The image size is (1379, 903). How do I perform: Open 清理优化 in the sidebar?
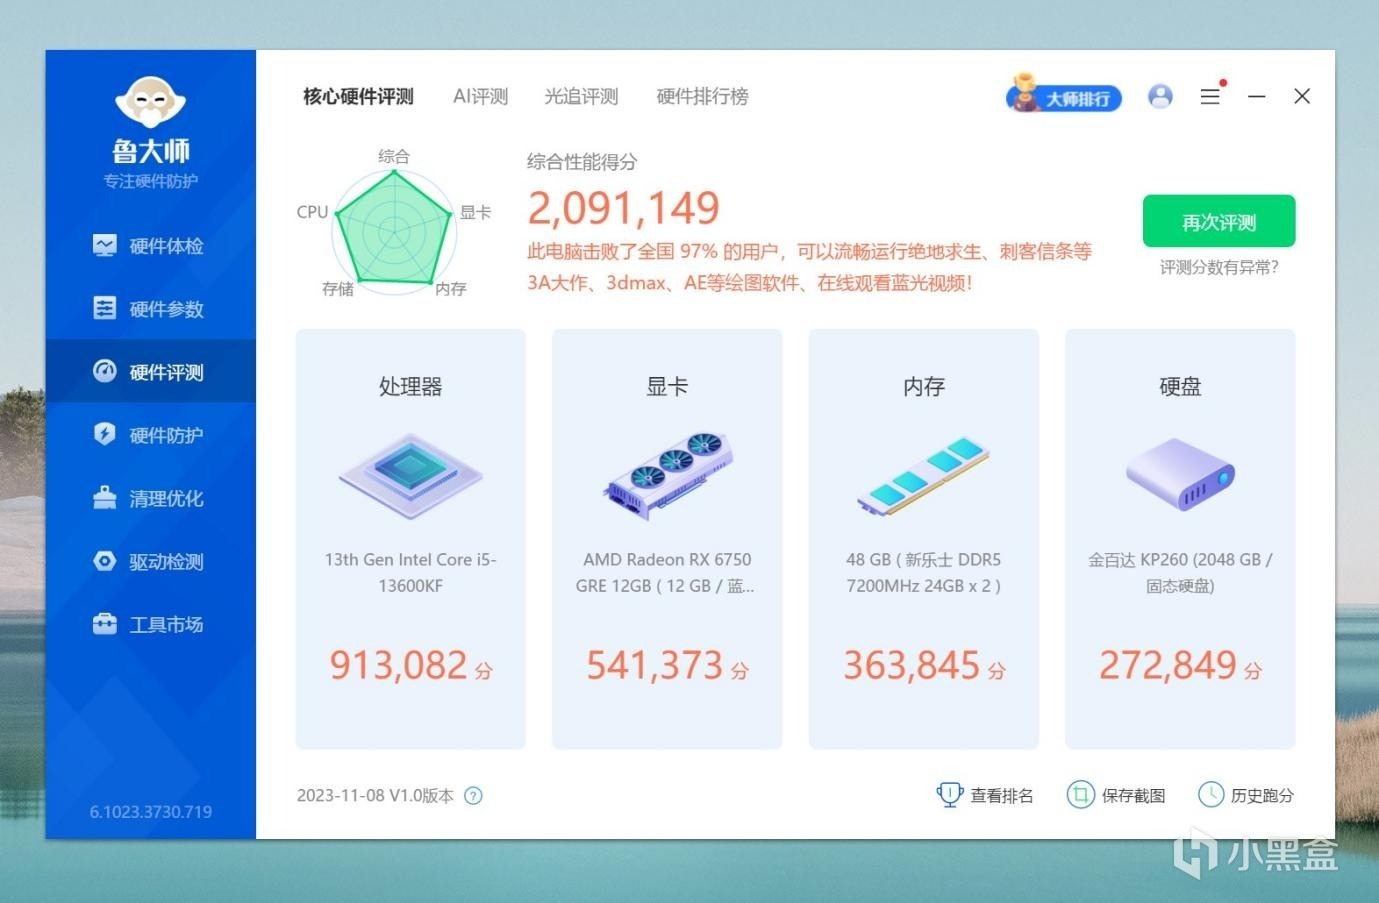(150, 498)
